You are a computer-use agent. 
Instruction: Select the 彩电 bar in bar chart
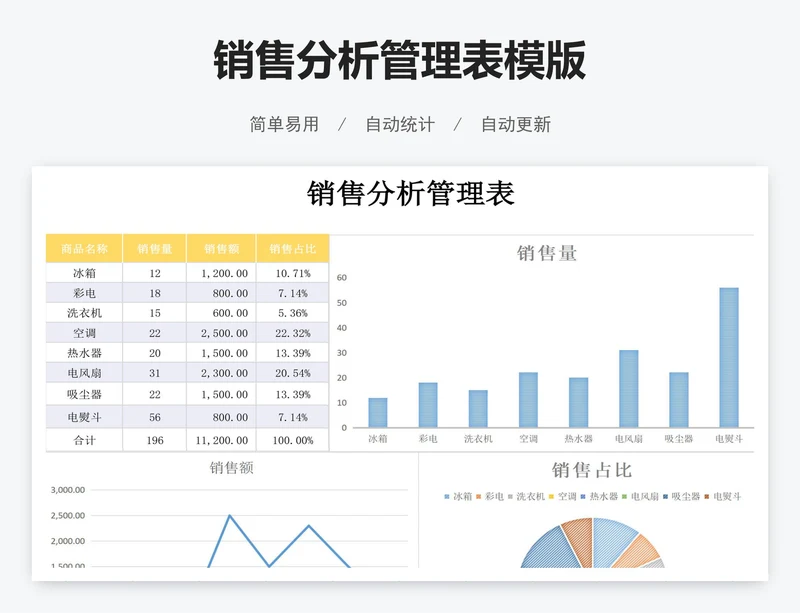[x=428, y=405]
